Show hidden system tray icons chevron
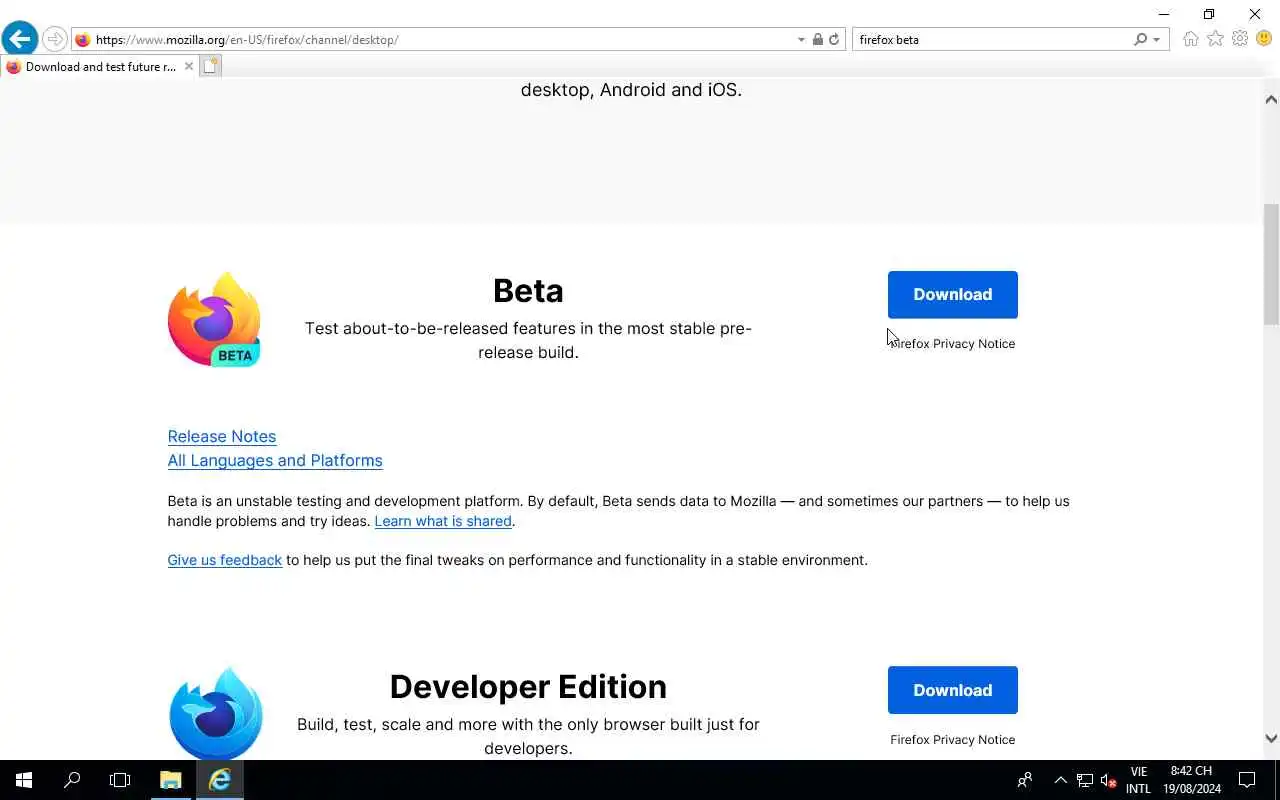 pyautogui.click(x=1061, y=780)
